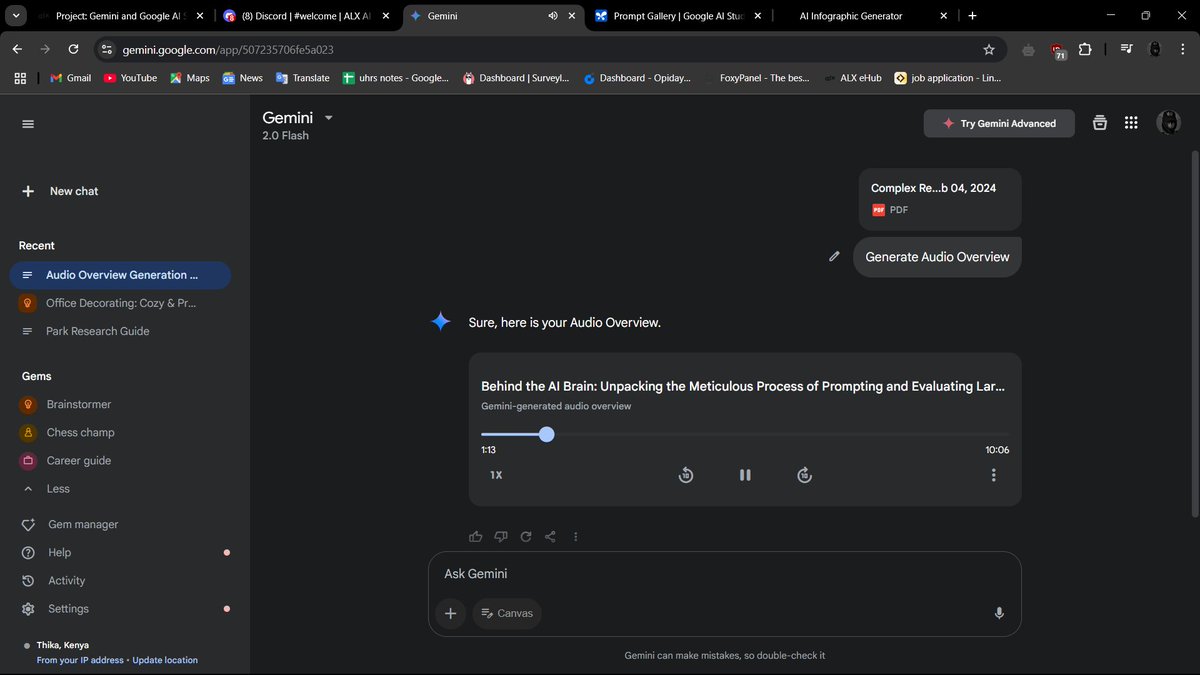1200x675 pixels.
Task: Switch to Project: Gemini and Google AI tab
Action: tap(122, 16)
